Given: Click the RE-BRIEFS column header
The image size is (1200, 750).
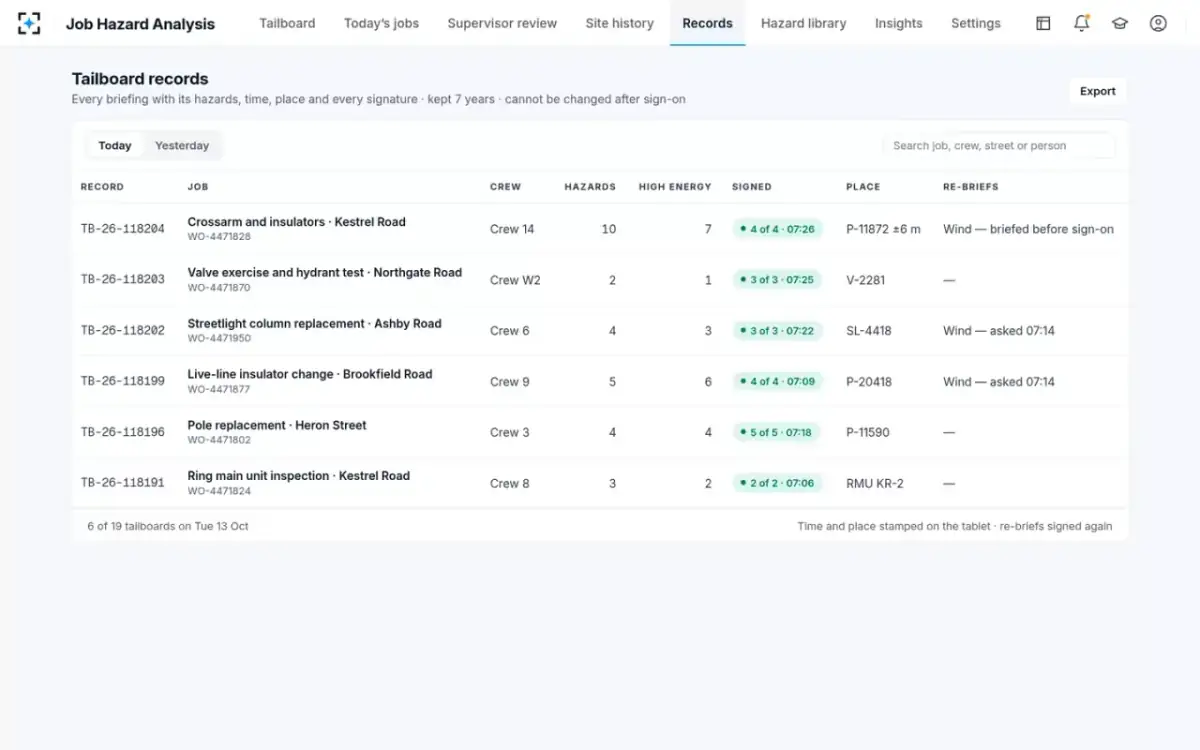Looking at the screenshot, I should (970, 187).
